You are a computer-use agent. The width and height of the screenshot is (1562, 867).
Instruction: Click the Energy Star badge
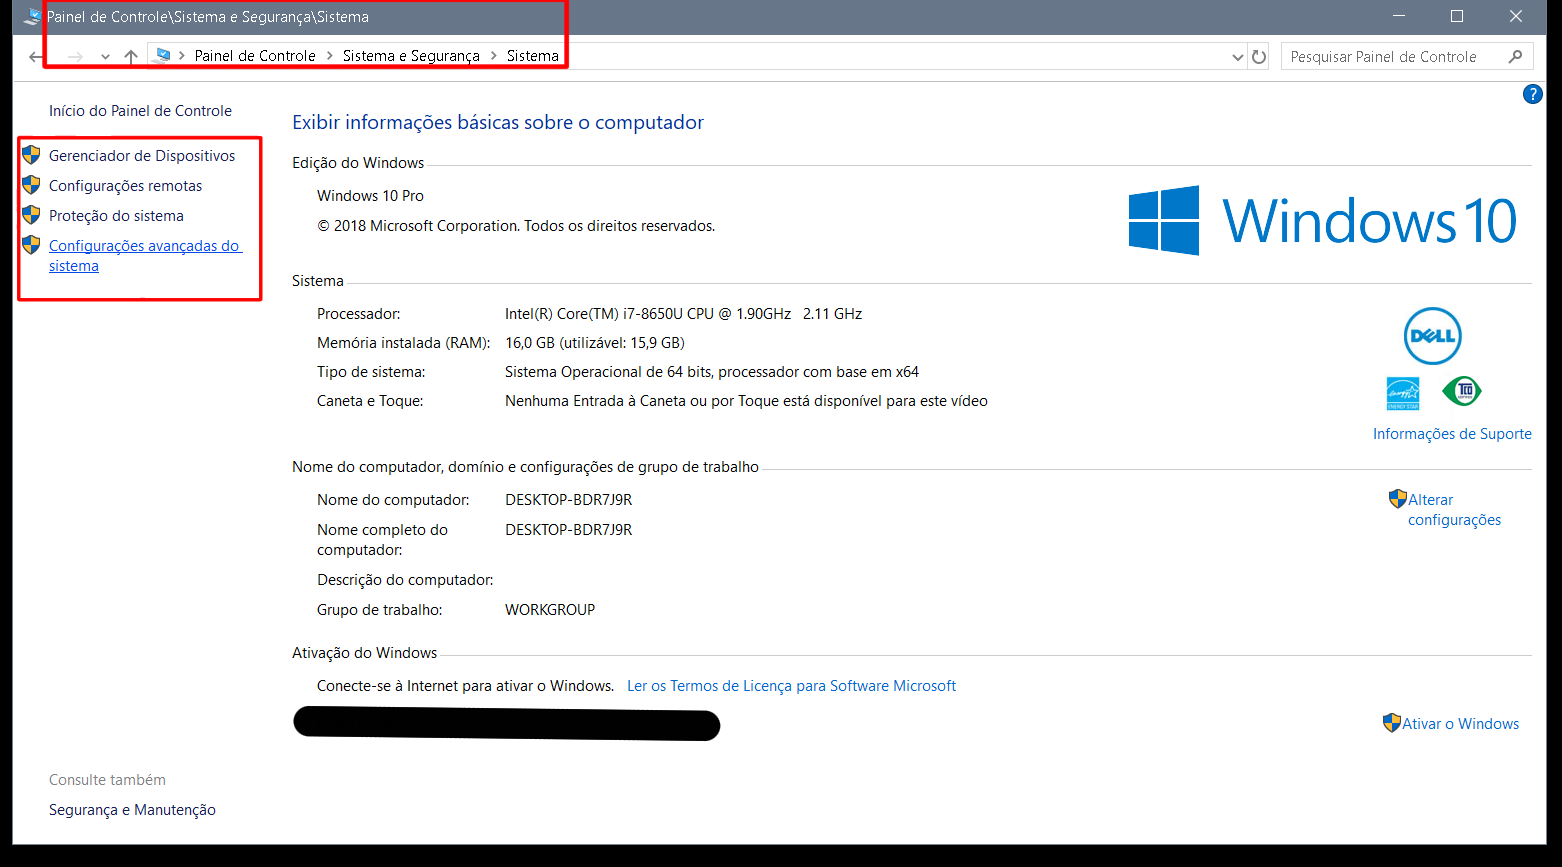pos(1403,393)
